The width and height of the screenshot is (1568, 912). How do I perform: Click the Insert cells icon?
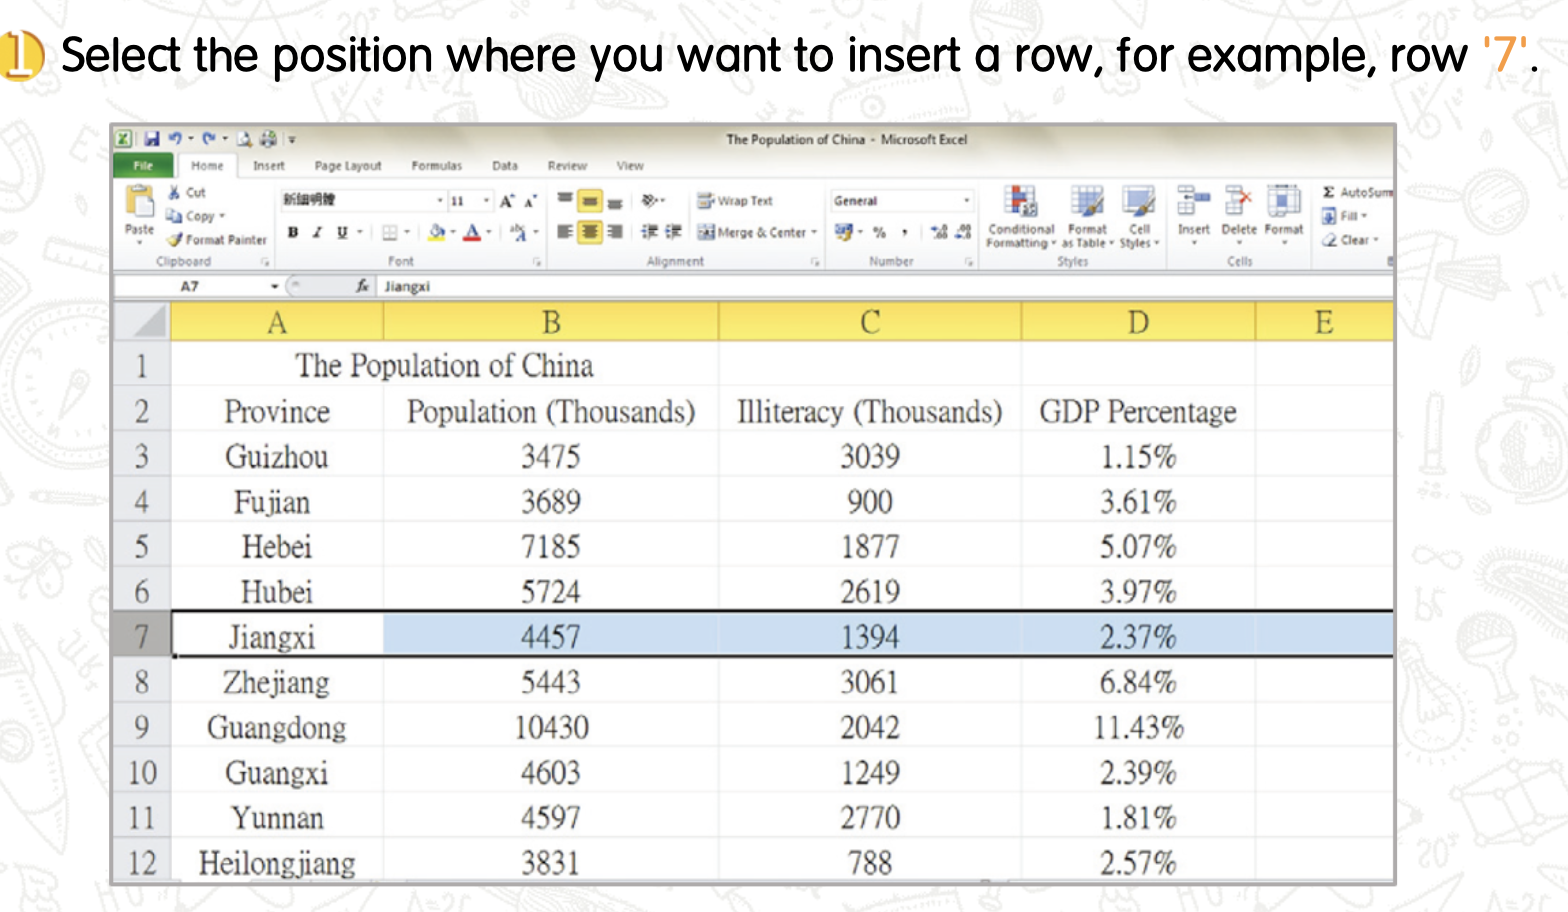tap(1193, 203)
